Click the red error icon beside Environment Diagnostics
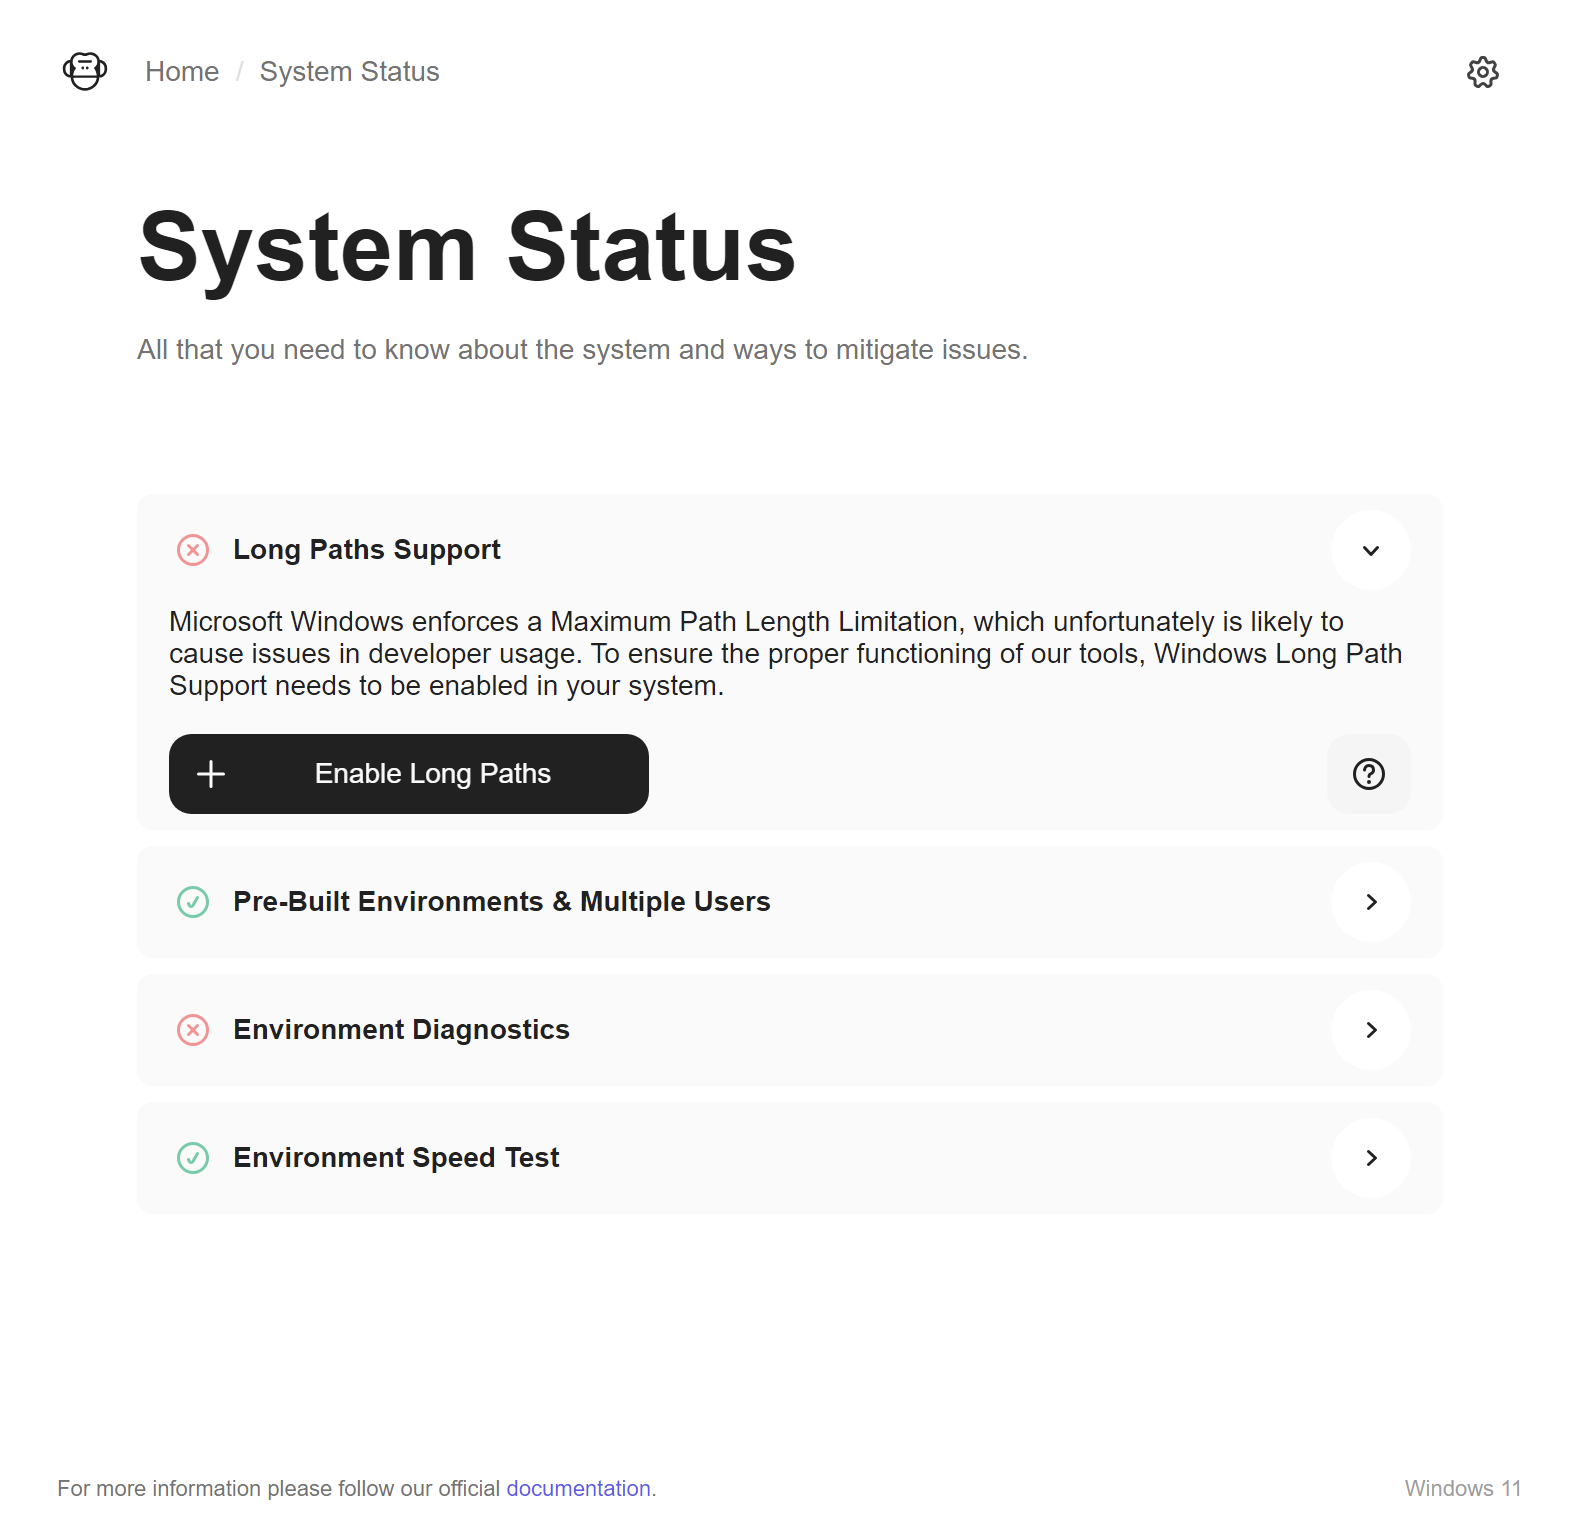The image size is (1580, 1534). point(193,1030)
